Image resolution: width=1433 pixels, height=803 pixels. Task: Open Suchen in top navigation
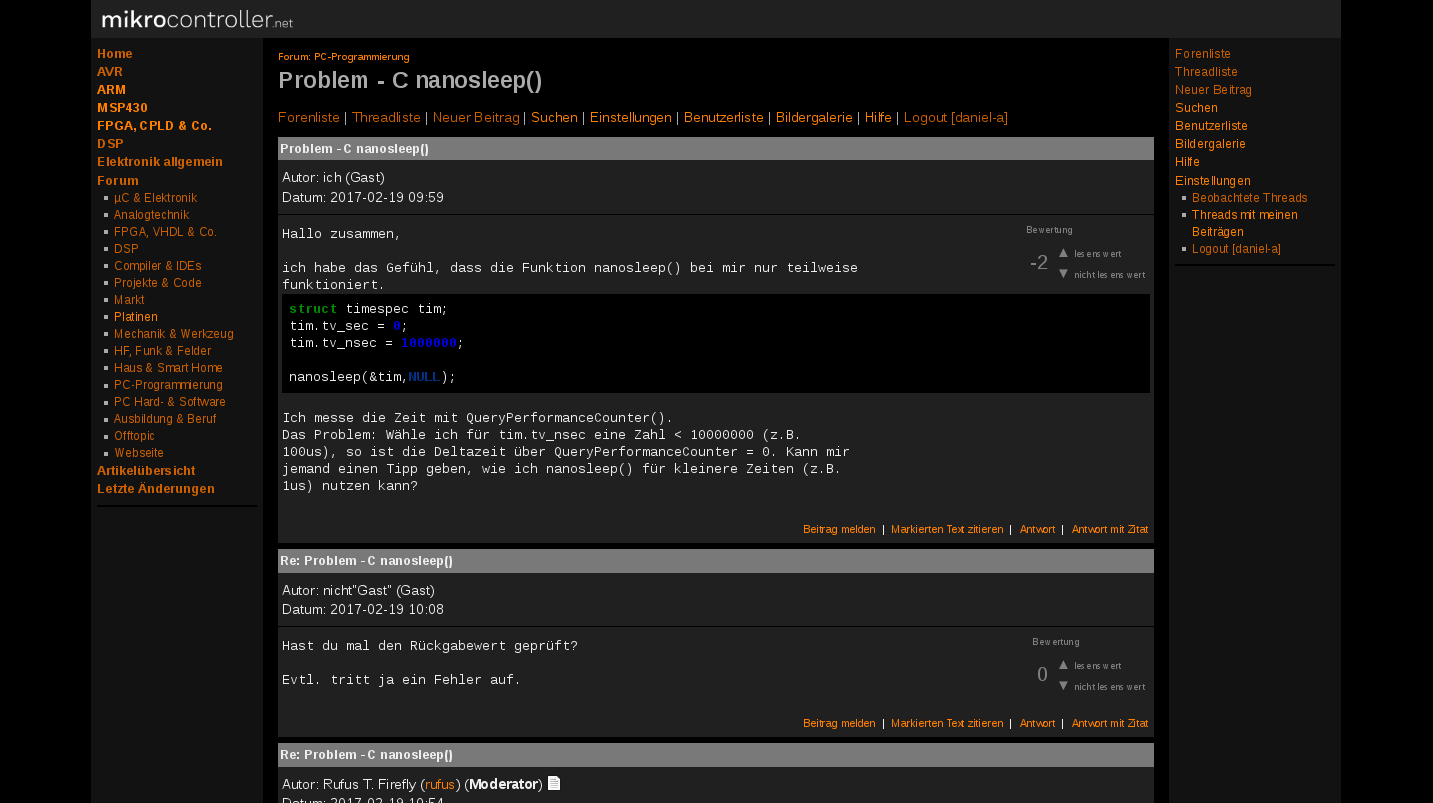click(x=554, y=118)
